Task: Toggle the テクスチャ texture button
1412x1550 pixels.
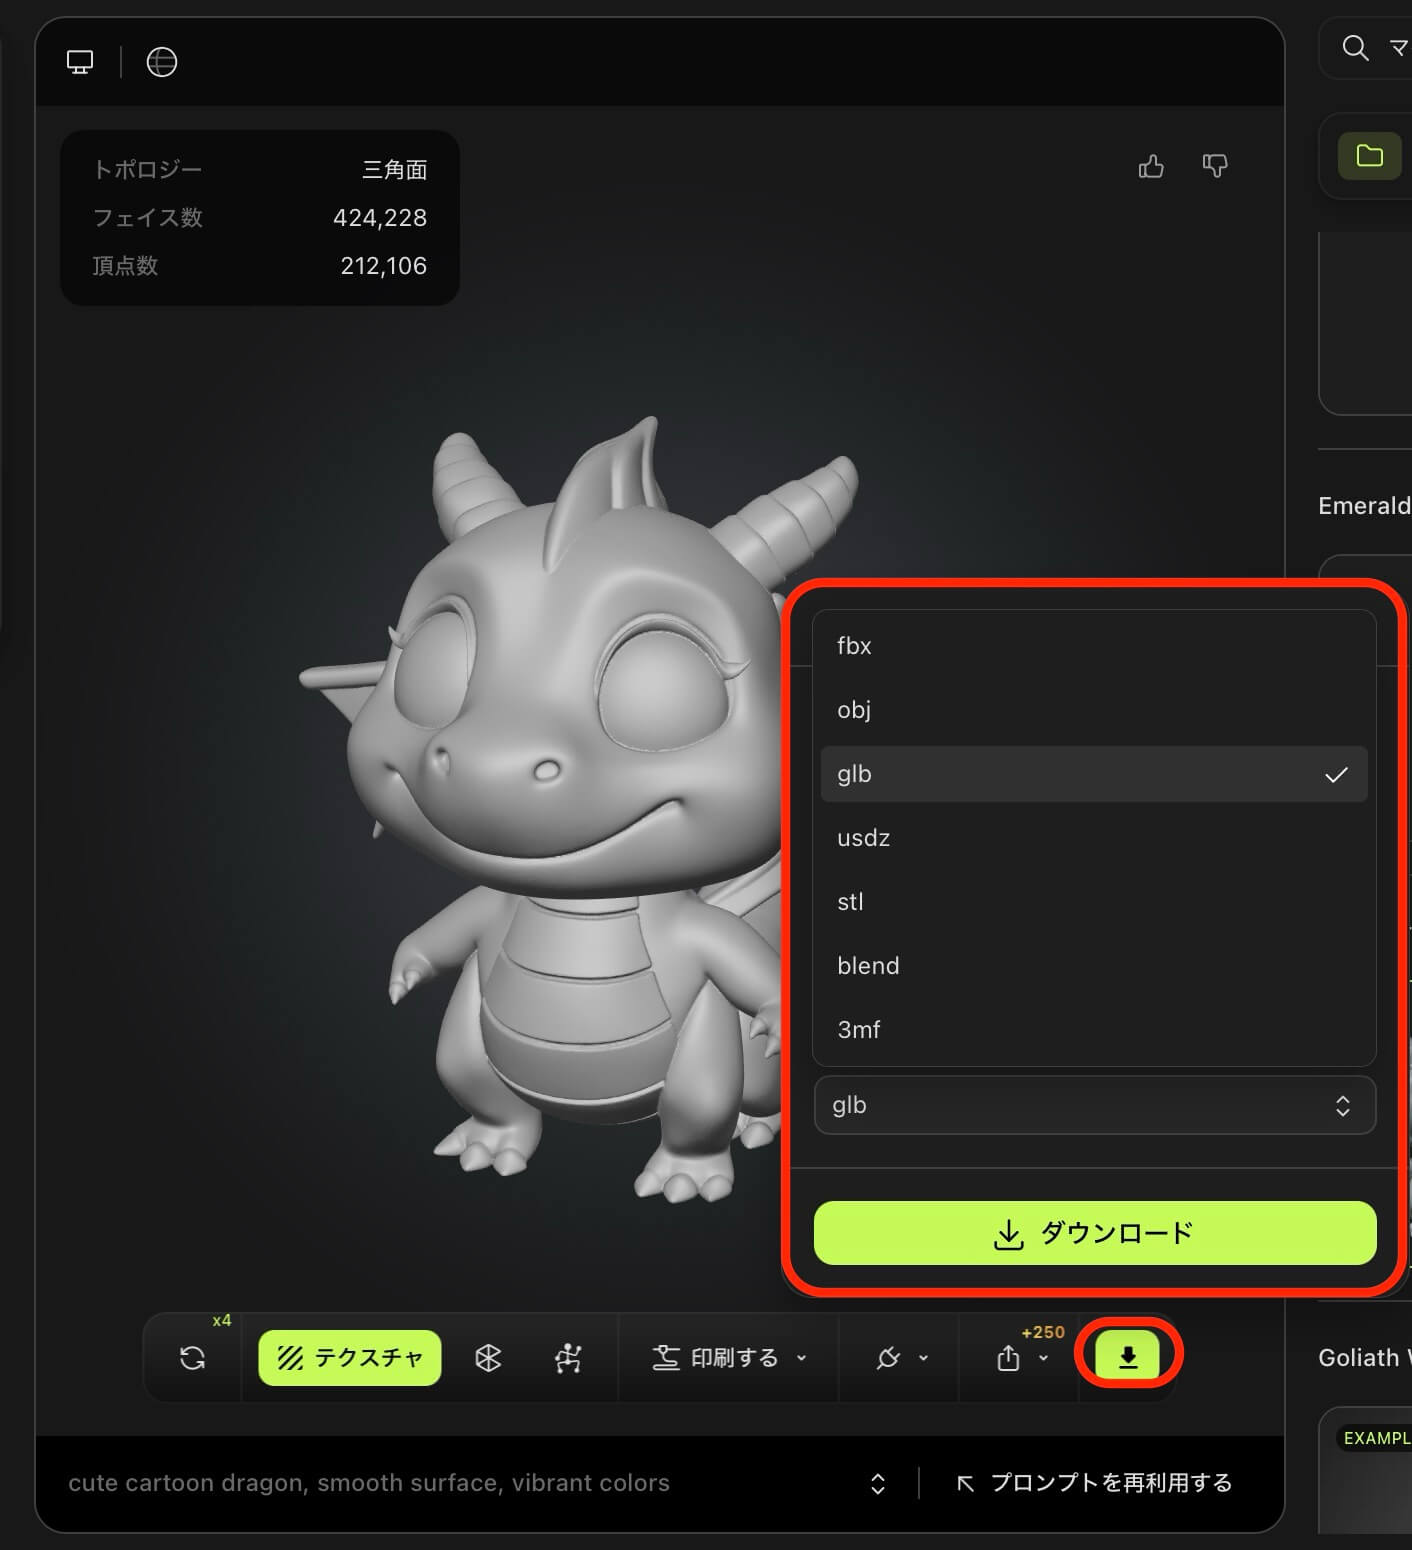Action: 350,1357
